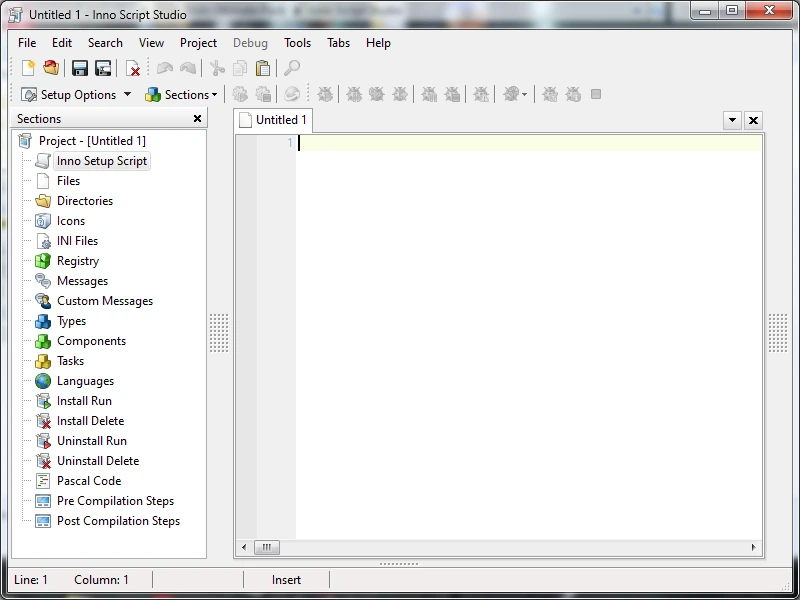Click the right scroll arrow in editor
The height and width of the screenshot is (600, 800).
click(754, 547)
